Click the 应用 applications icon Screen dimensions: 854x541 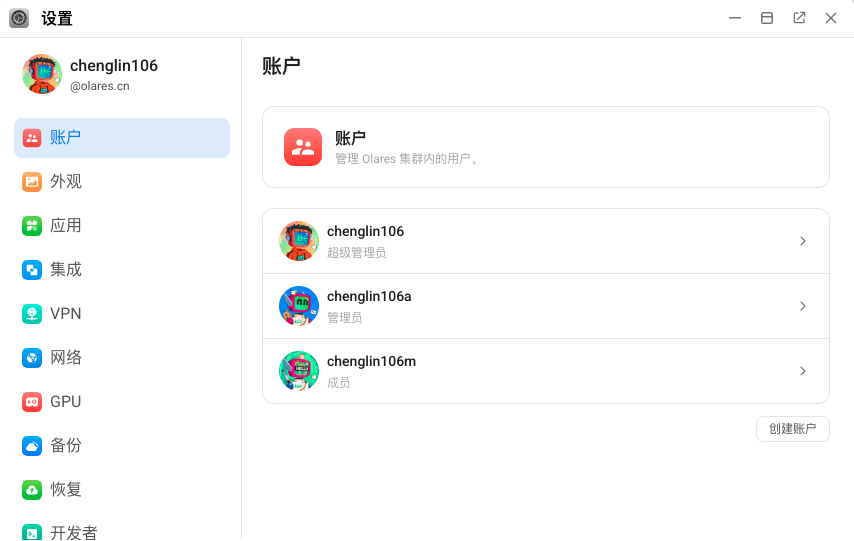pyautogui.click(x=32, y=226)
